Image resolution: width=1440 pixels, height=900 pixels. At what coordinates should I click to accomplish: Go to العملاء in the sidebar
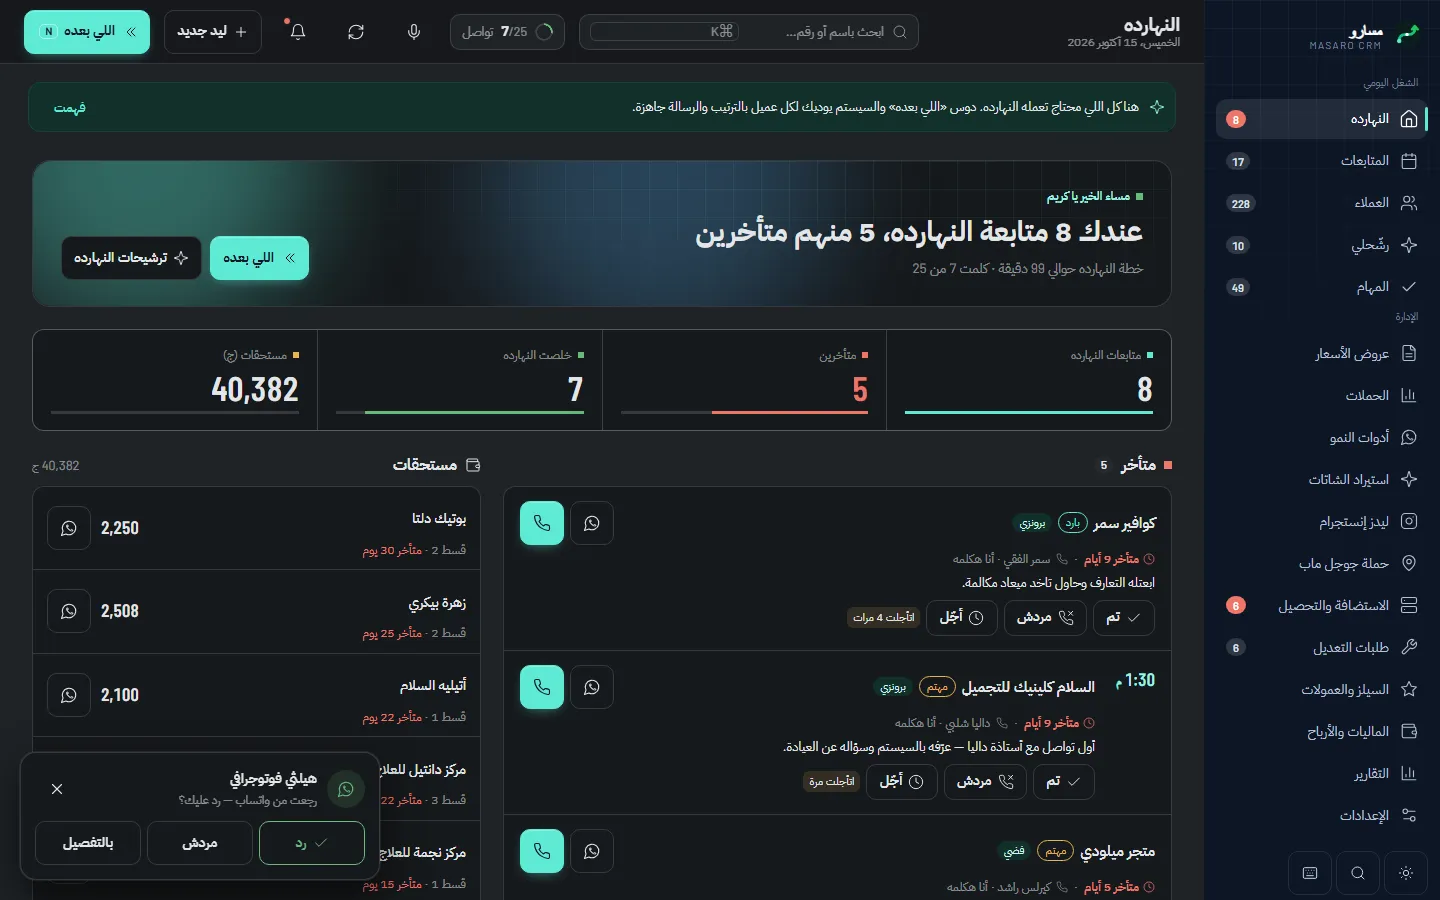(x=1322, y=203)
